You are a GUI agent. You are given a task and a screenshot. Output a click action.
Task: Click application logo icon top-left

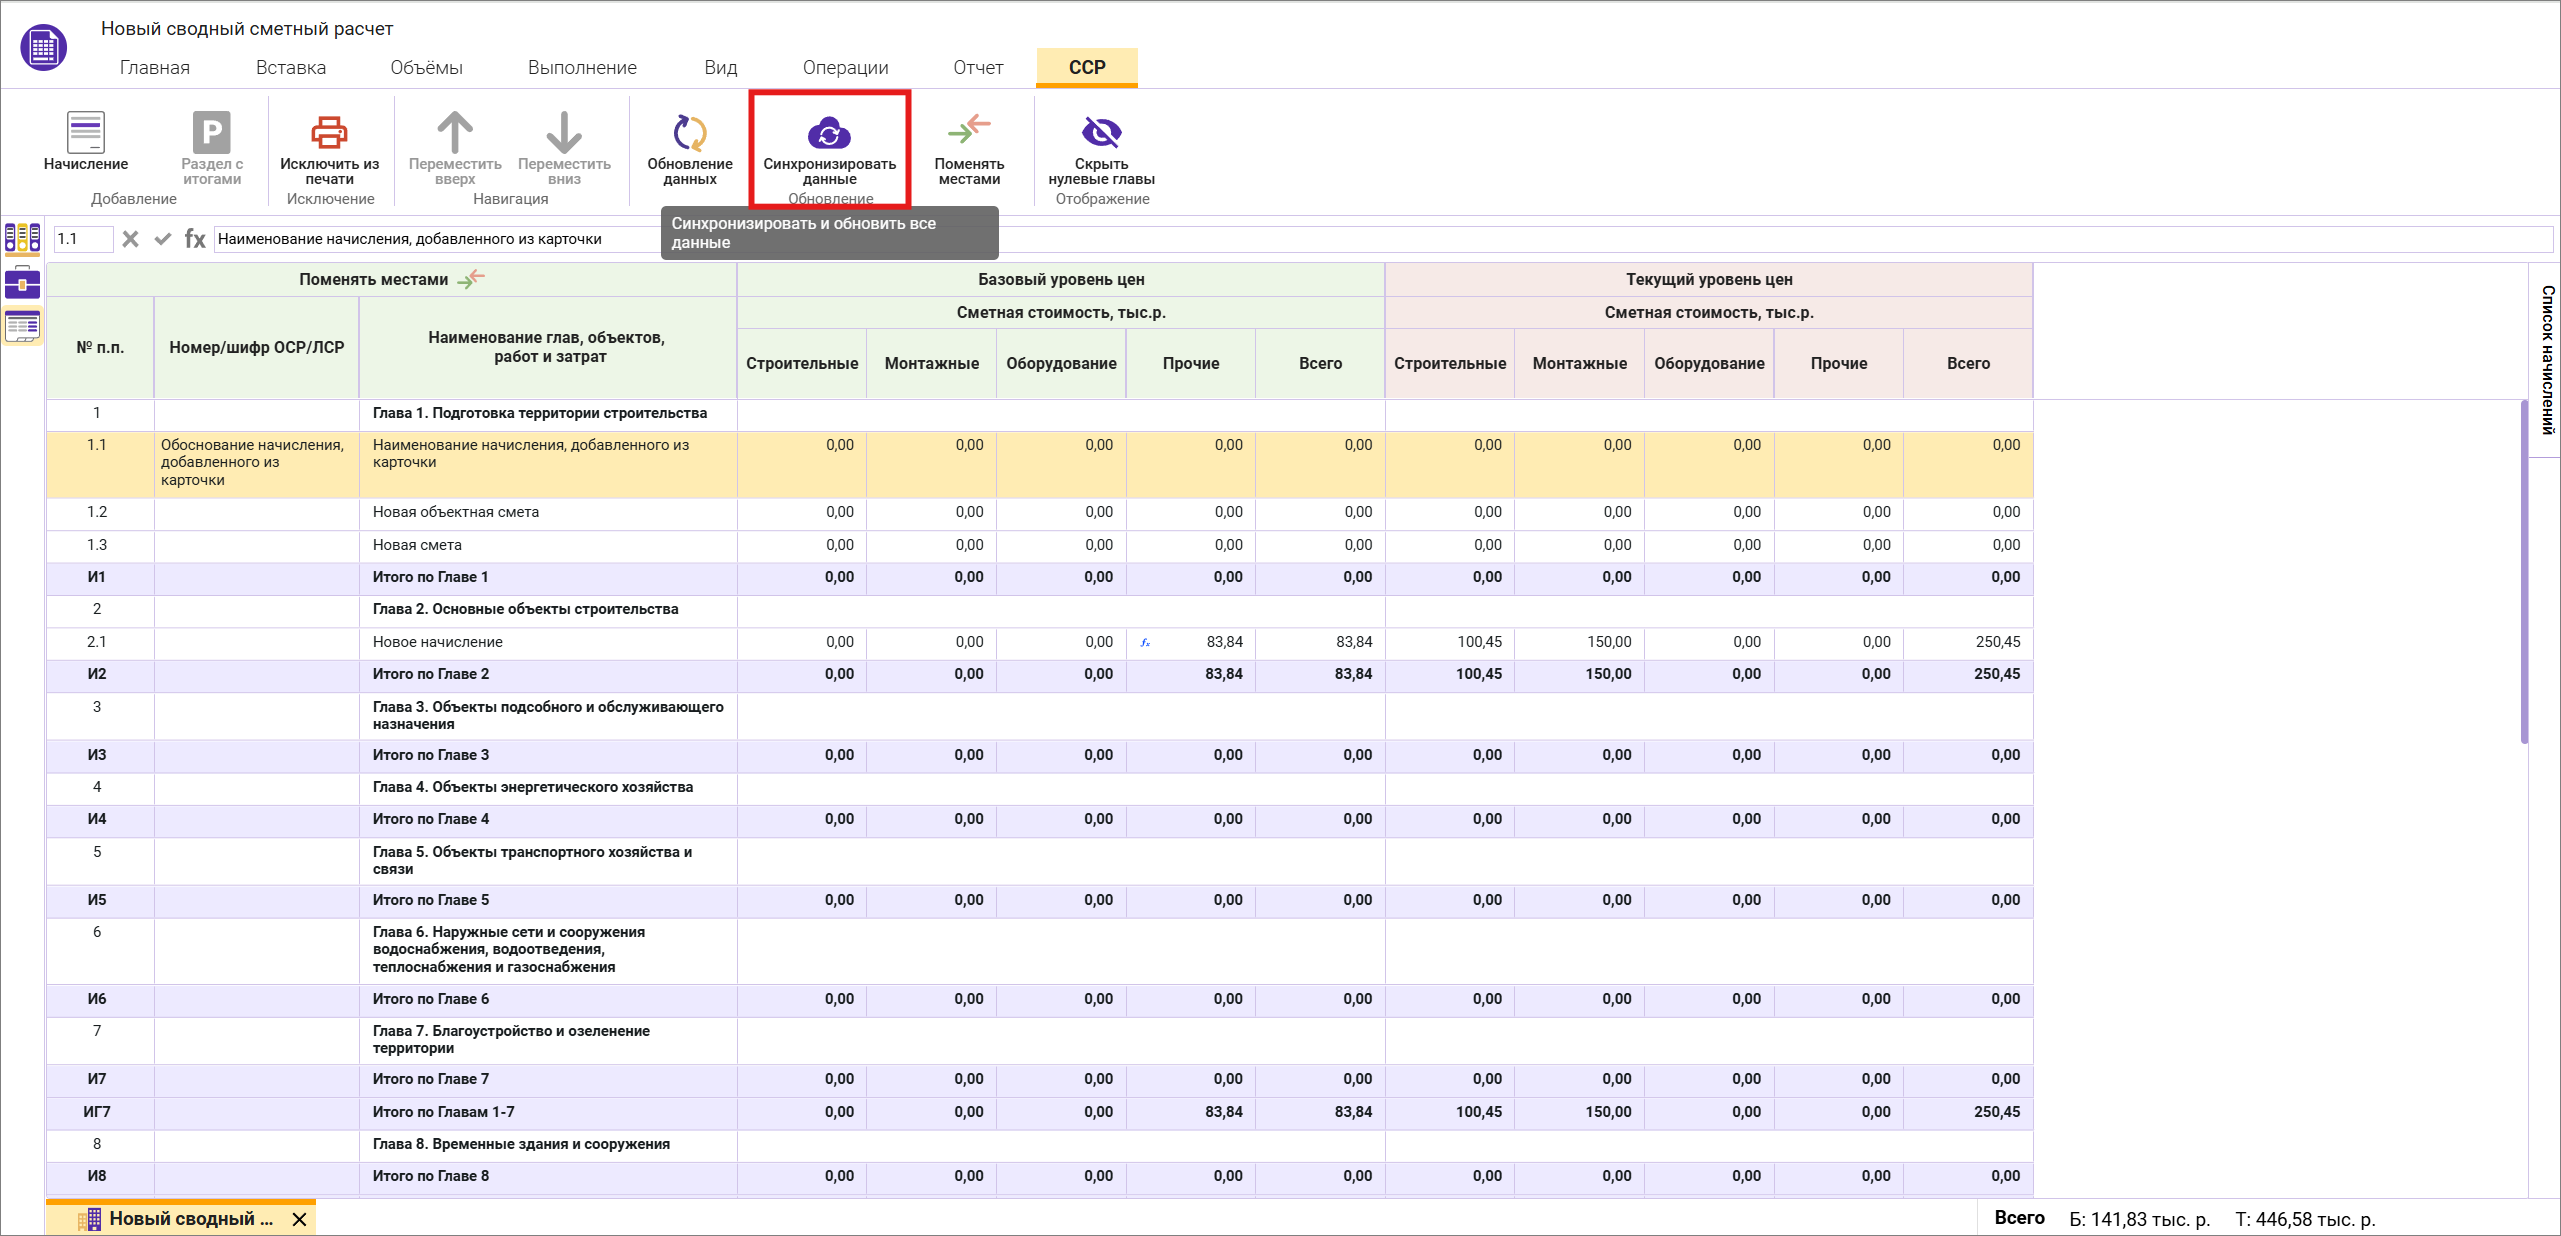click(43, 47)
